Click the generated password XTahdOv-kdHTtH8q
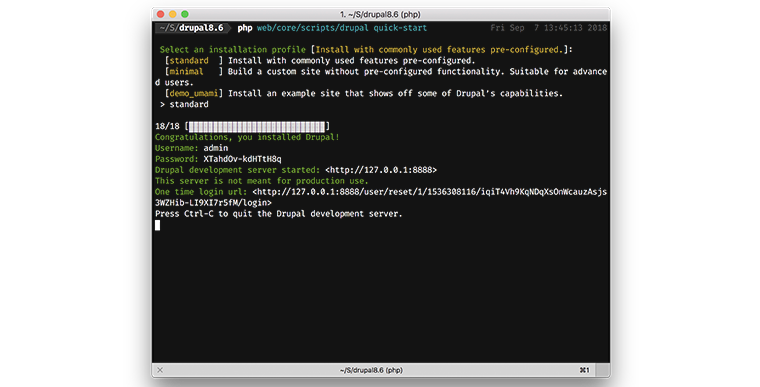The image size is (760, 387). [x=242, y=159]
